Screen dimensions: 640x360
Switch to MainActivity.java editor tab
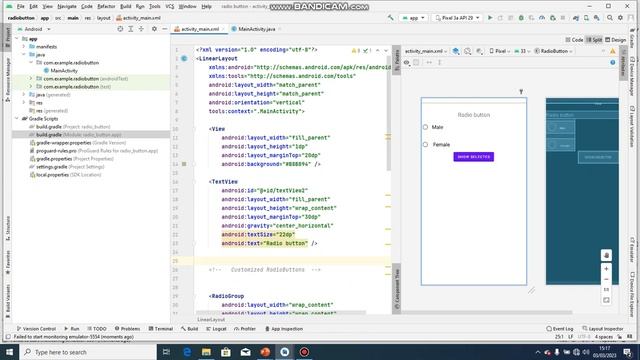point(256,29)
